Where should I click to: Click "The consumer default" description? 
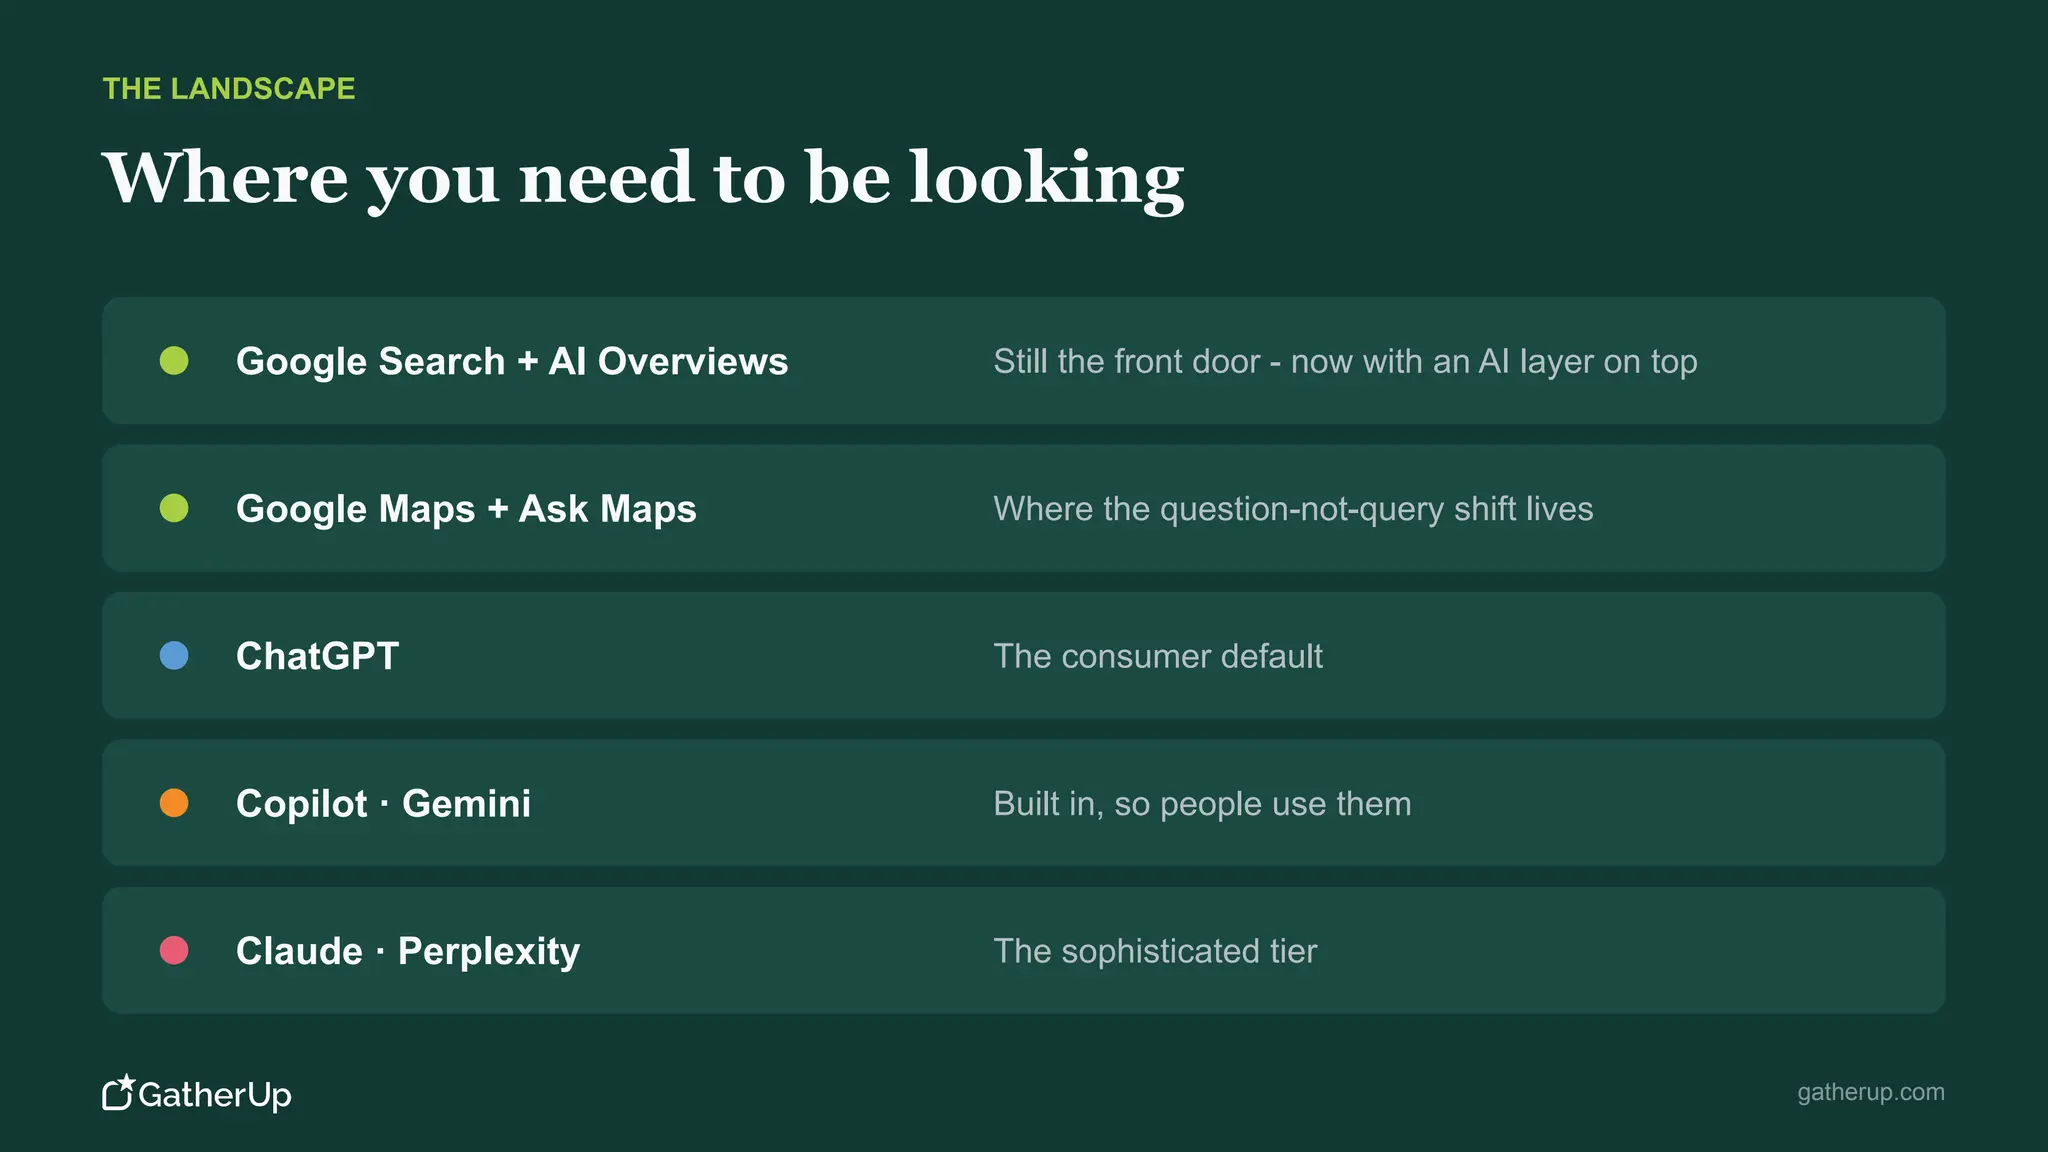tap(1158, 656)
